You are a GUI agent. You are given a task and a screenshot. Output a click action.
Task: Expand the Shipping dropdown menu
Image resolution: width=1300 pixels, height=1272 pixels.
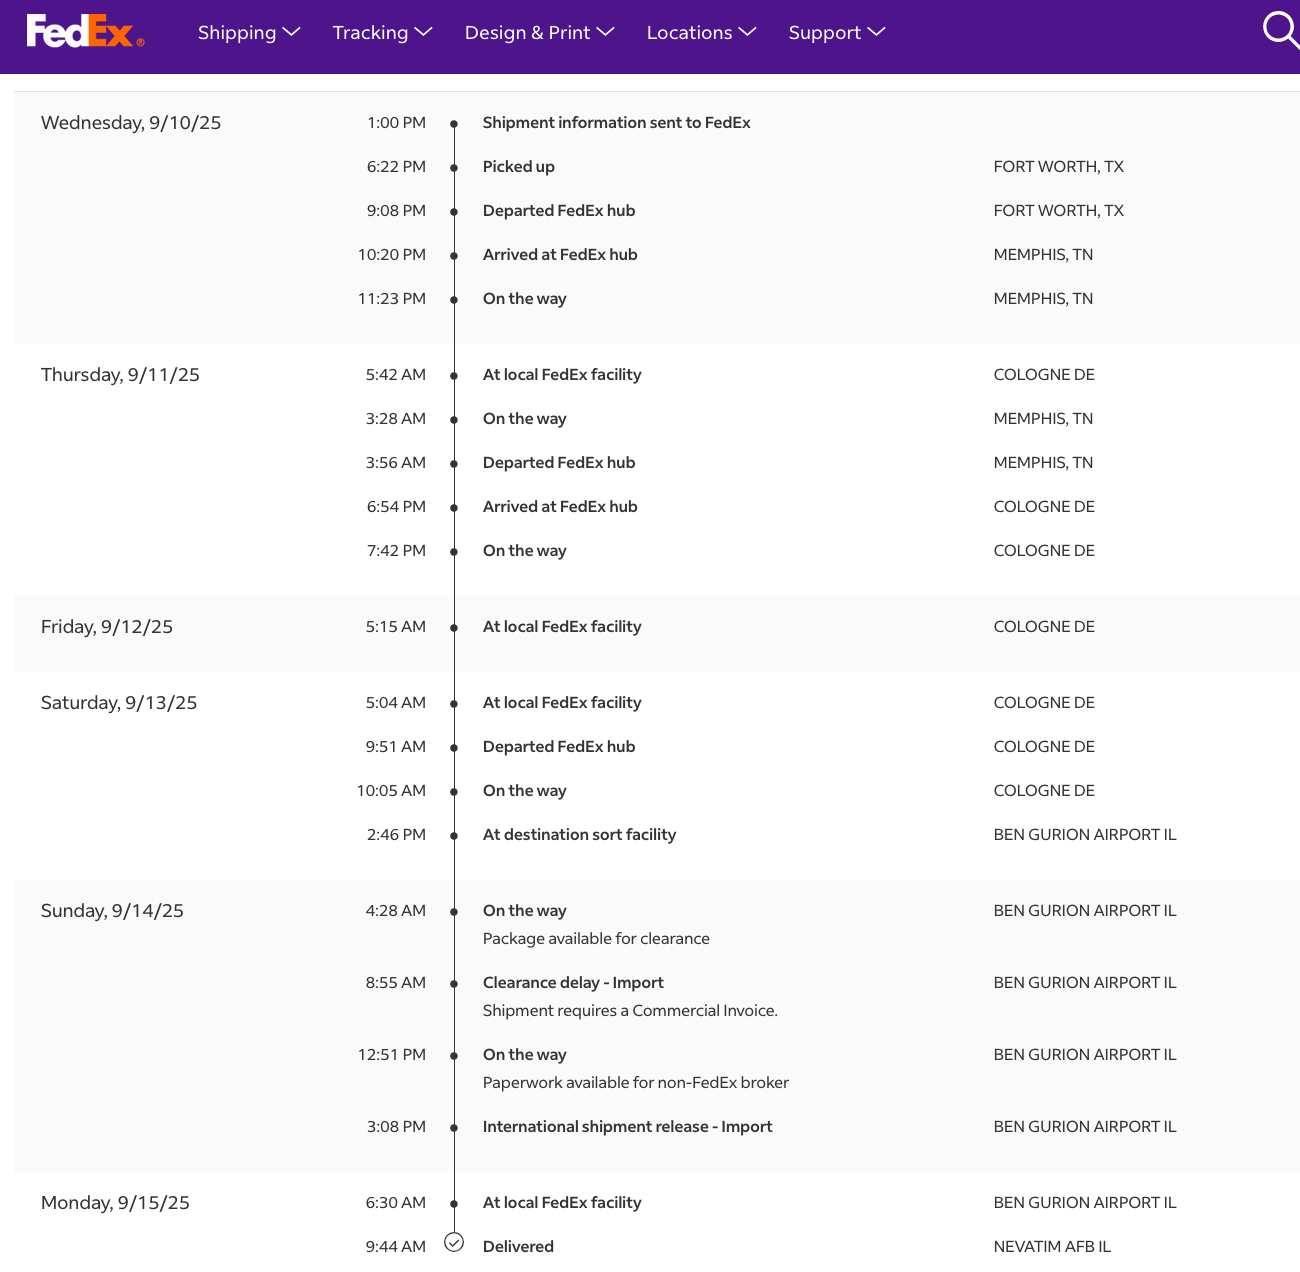pyautogui.click(x=248, y=33)
